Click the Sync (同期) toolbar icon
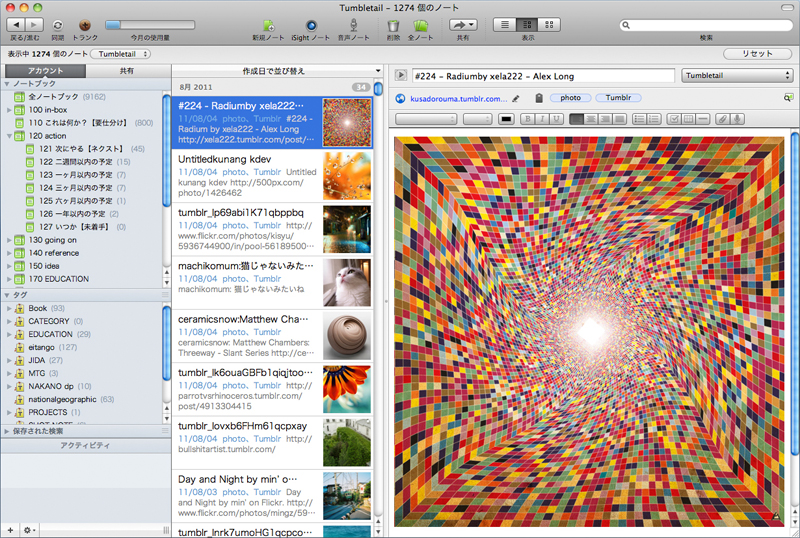This screenshot has height=538, width=800. tap(57, 24)
